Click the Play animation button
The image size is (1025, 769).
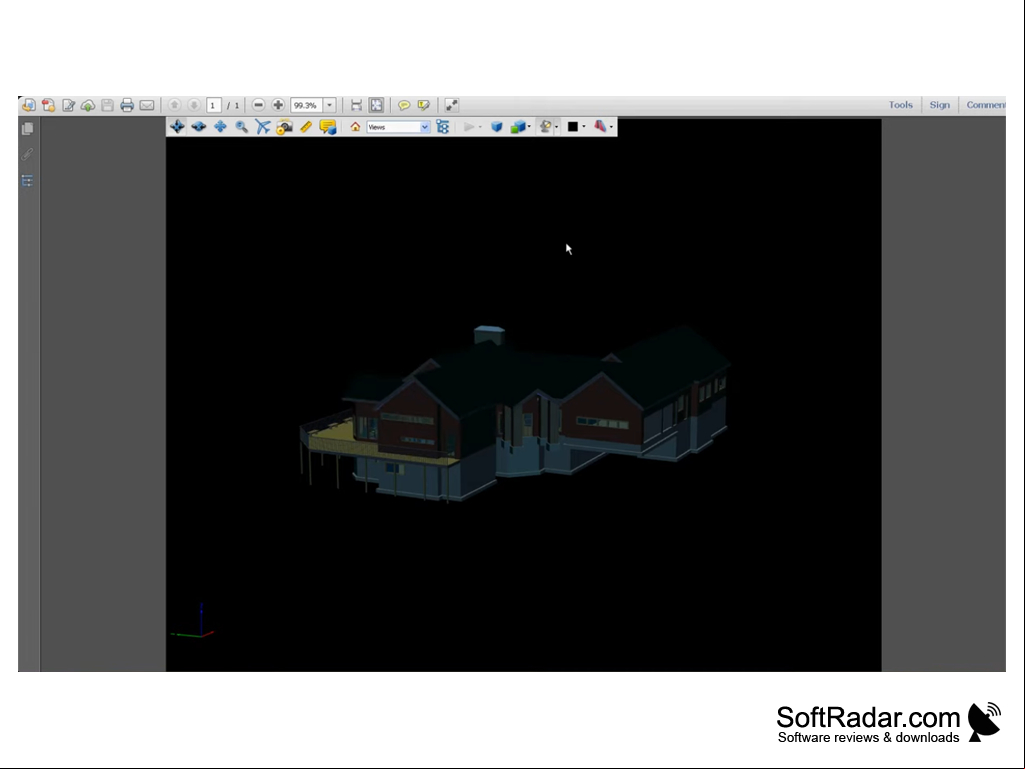469,127
